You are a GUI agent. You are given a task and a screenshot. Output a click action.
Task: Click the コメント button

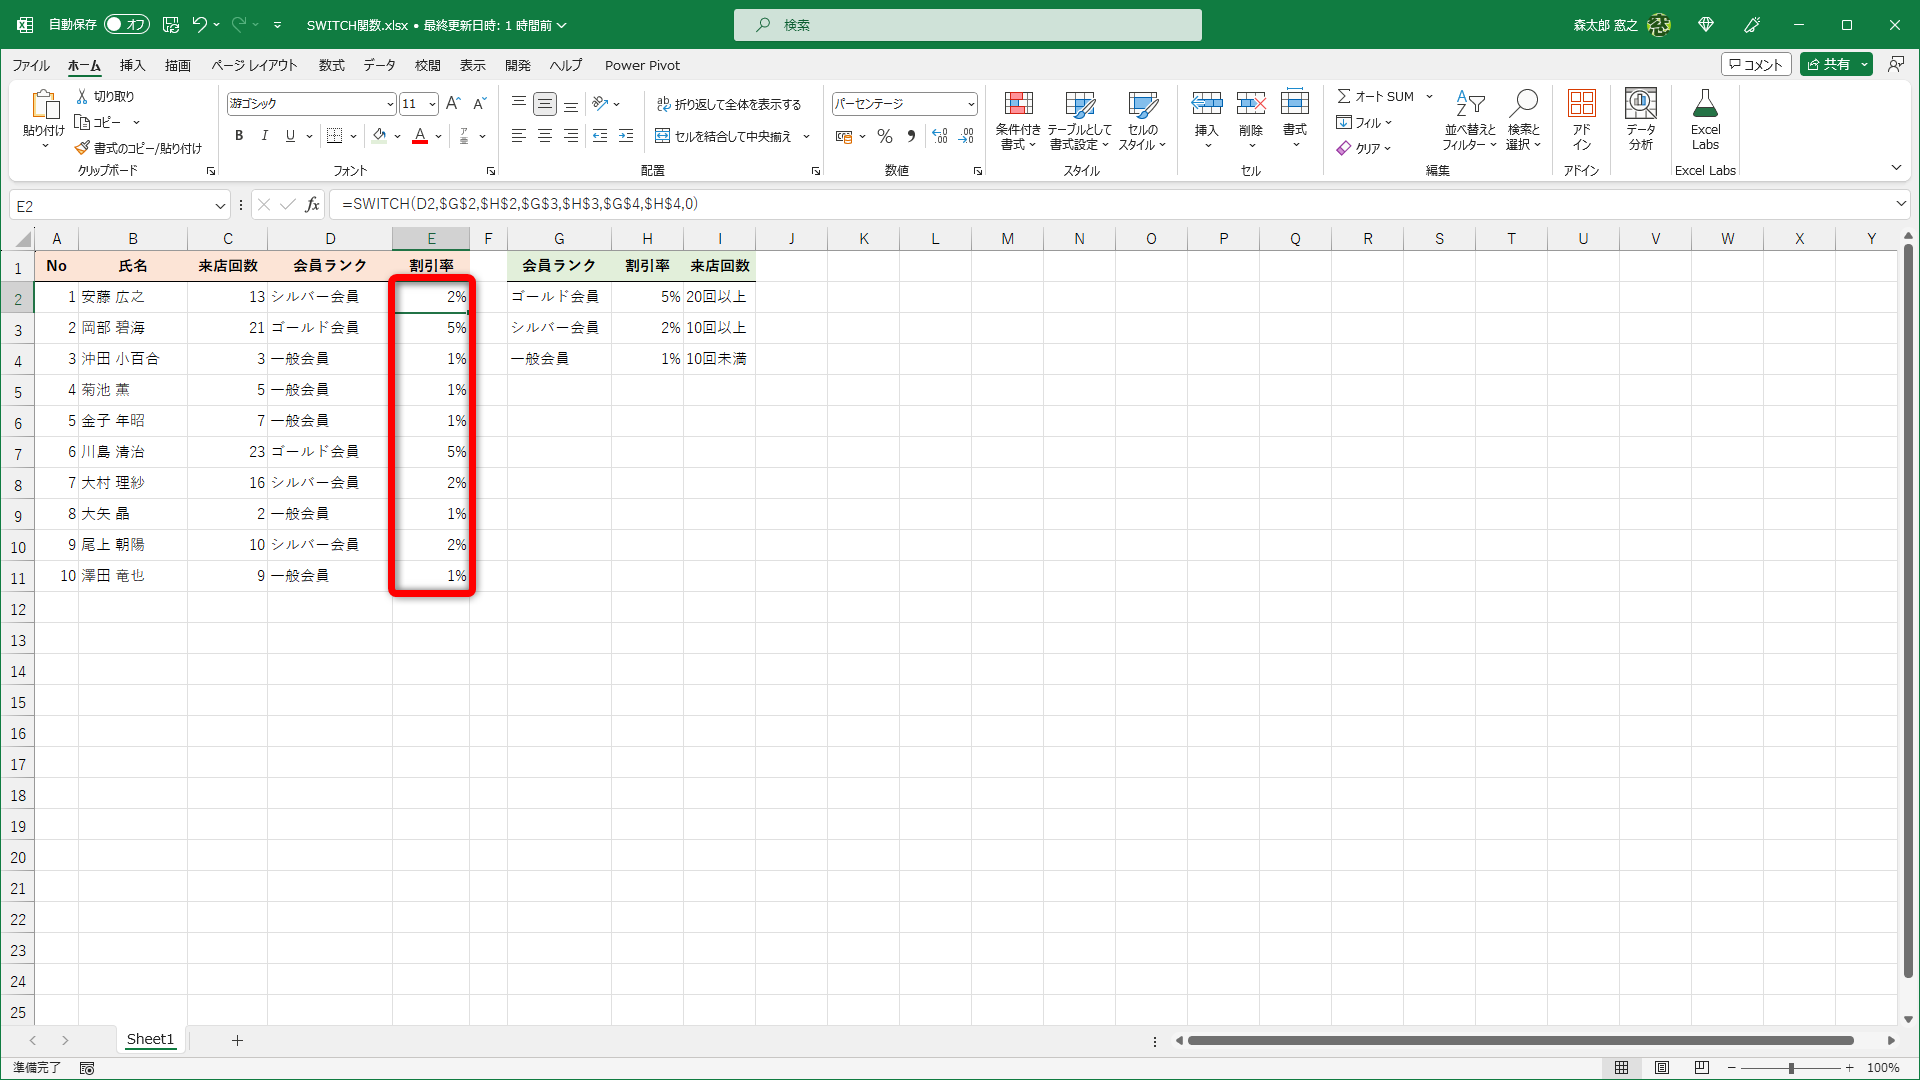1755,64
